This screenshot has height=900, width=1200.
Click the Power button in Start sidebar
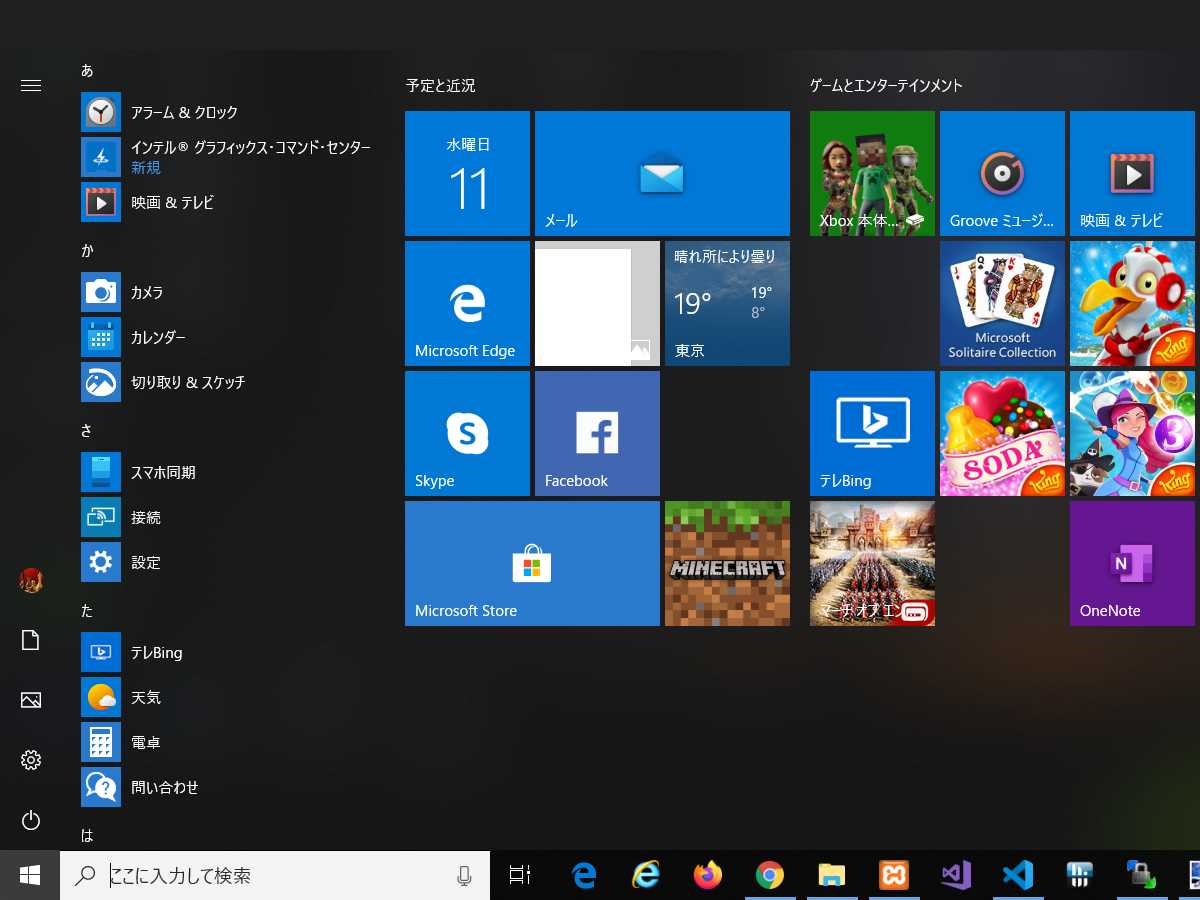(31, 821)
